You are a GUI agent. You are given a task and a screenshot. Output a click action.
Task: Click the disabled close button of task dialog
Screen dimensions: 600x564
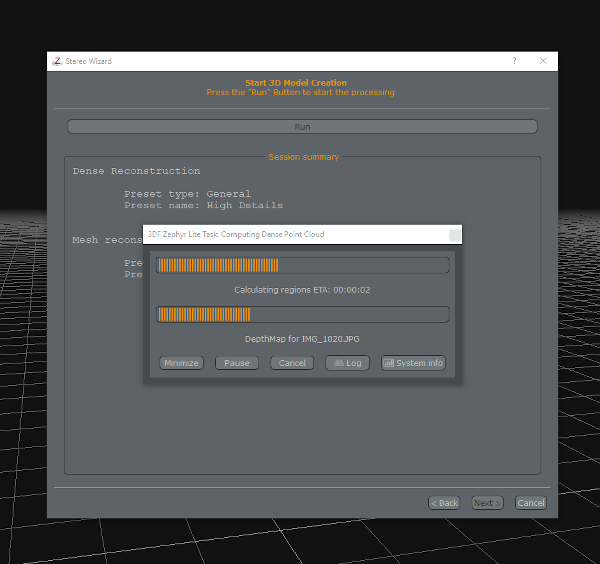pyautogui.click(x=455, y=235)
